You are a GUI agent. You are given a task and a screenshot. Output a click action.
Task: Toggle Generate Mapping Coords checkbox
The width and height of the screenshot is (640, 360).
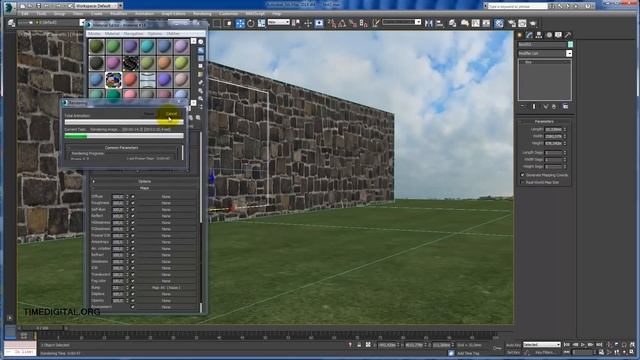[x=522, y=175]
